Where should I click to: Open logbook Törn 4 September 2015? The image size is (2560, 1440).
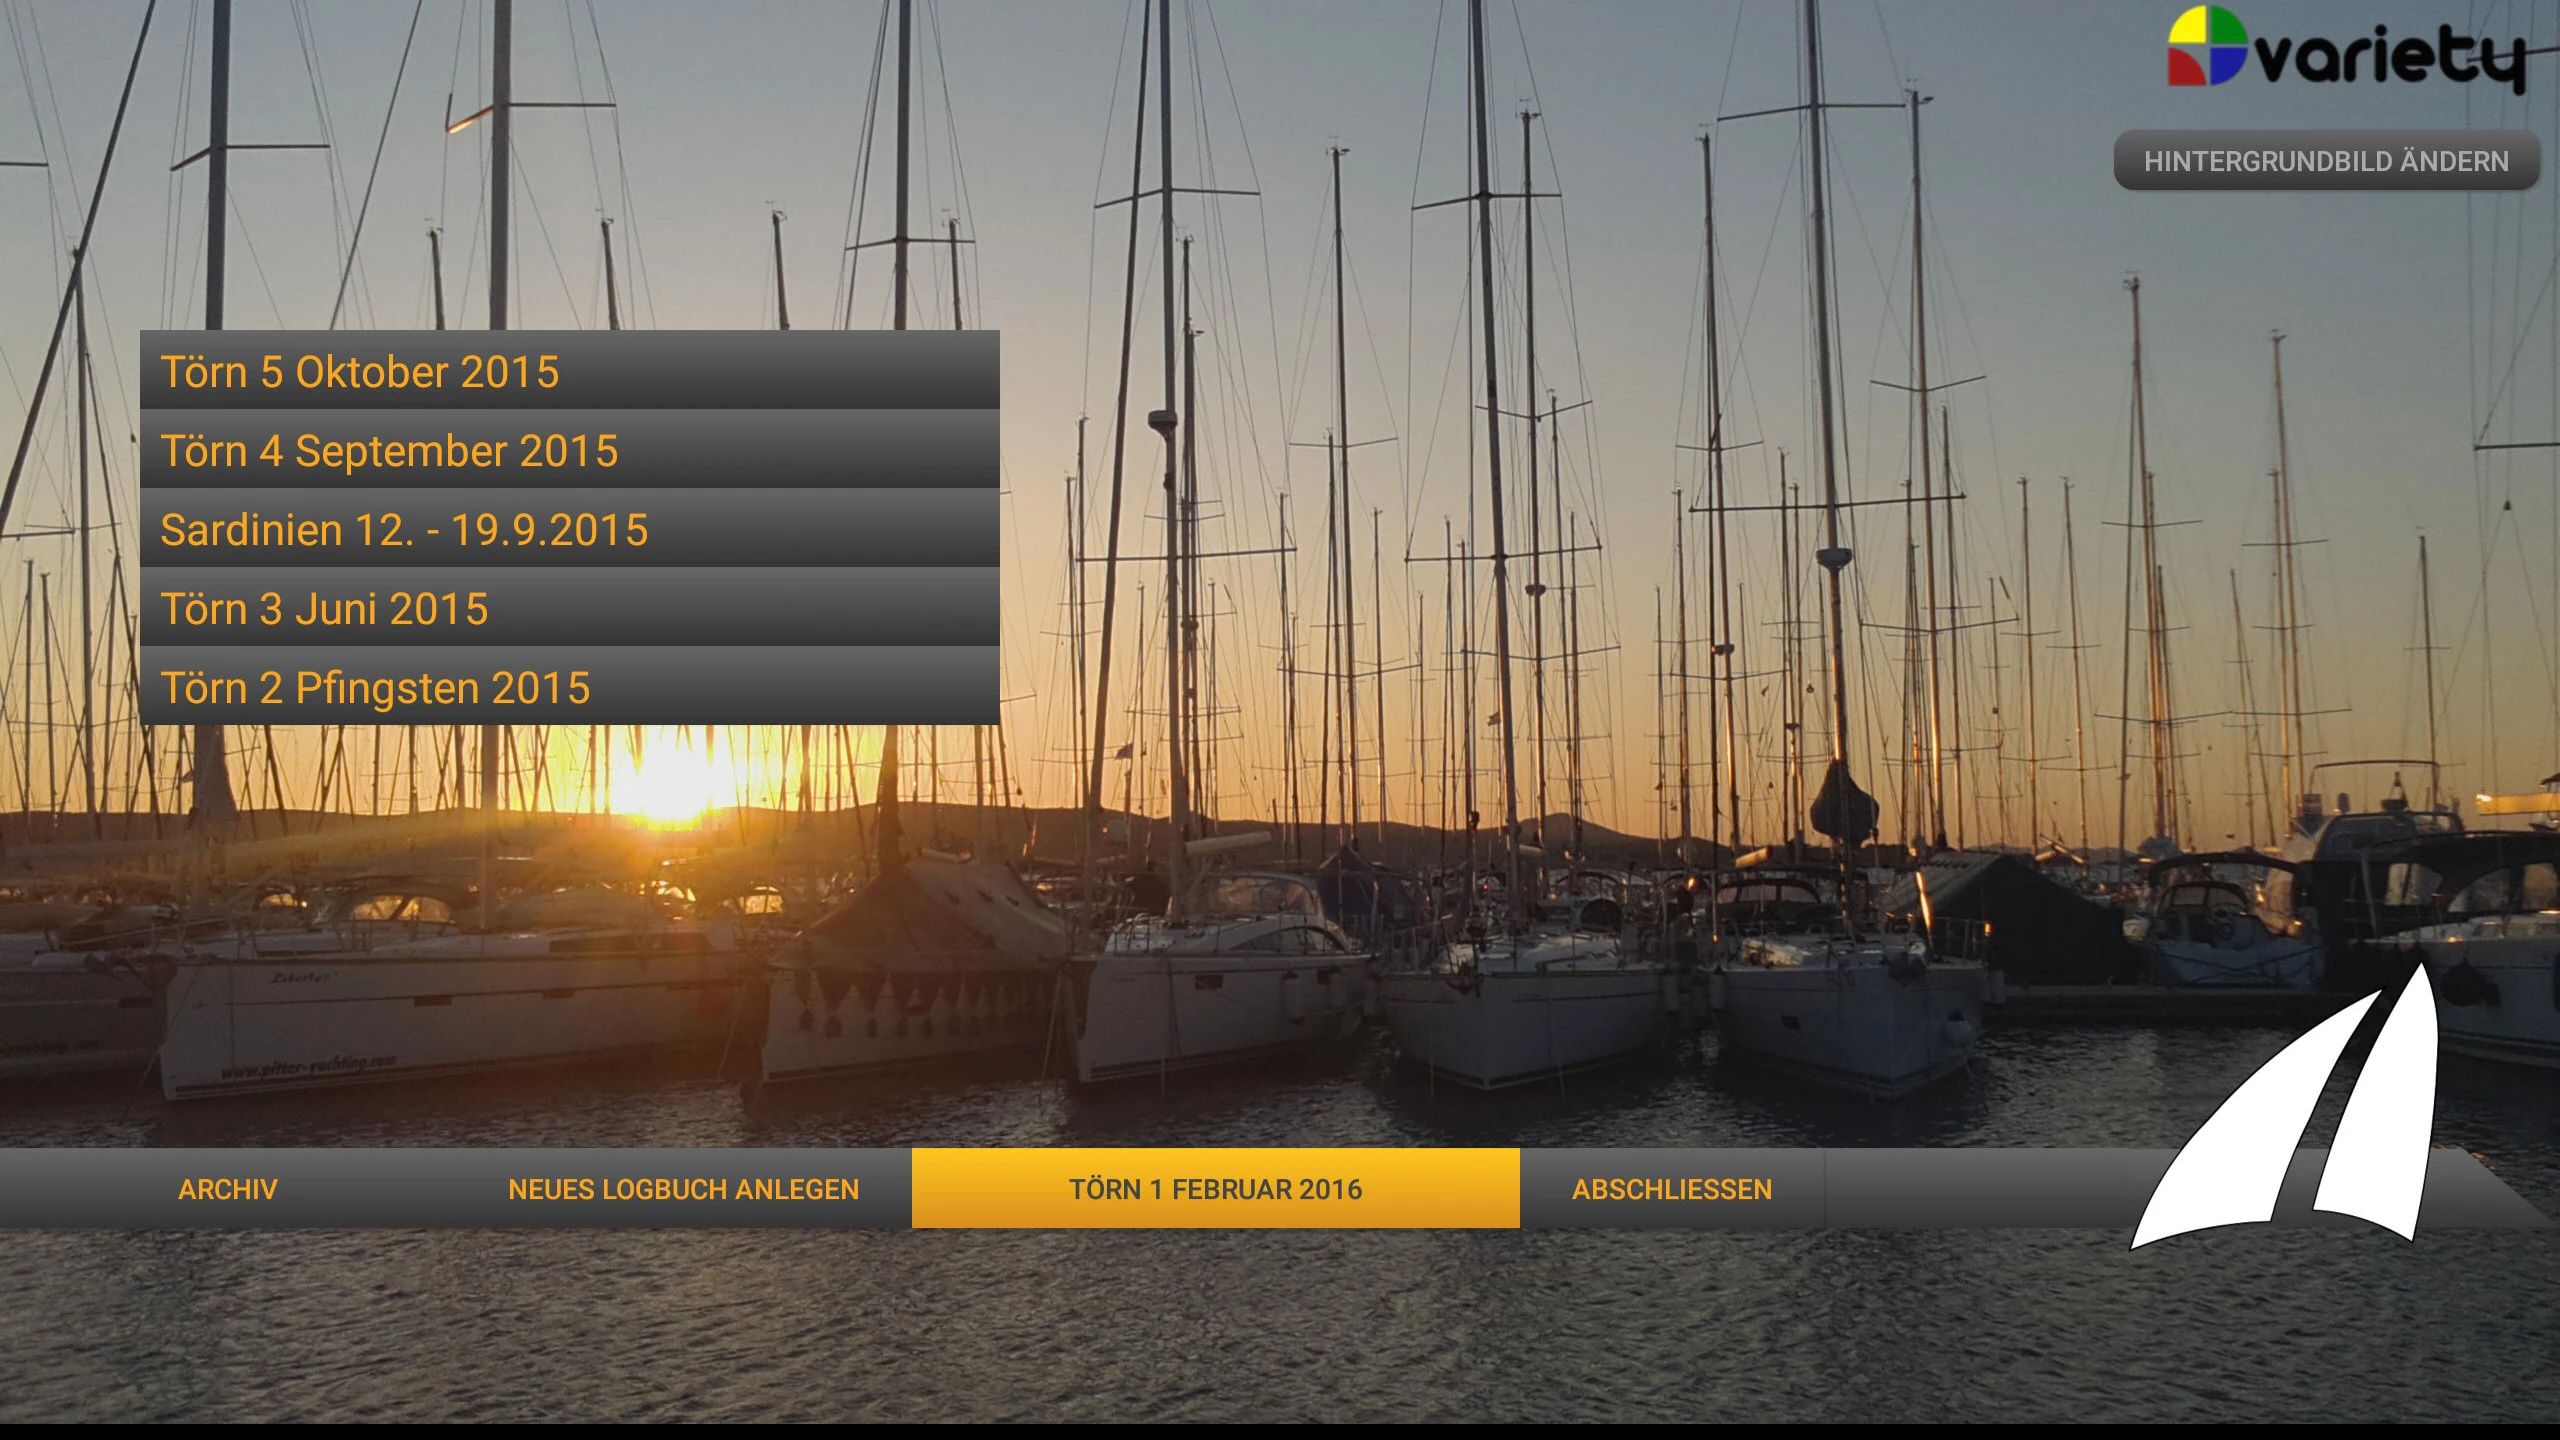click(x=569, y=450)
